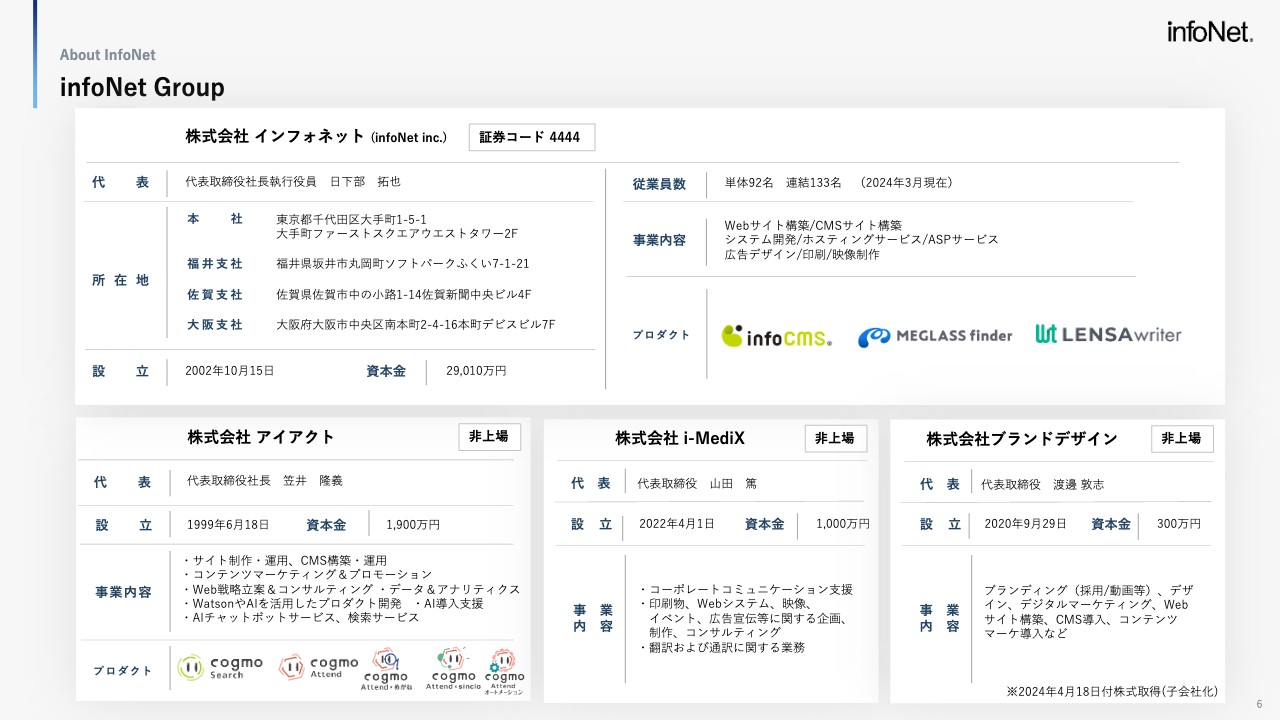Select the infoCMS product logo
Screen dimensions: 1280x720
[x=776, y=337]
